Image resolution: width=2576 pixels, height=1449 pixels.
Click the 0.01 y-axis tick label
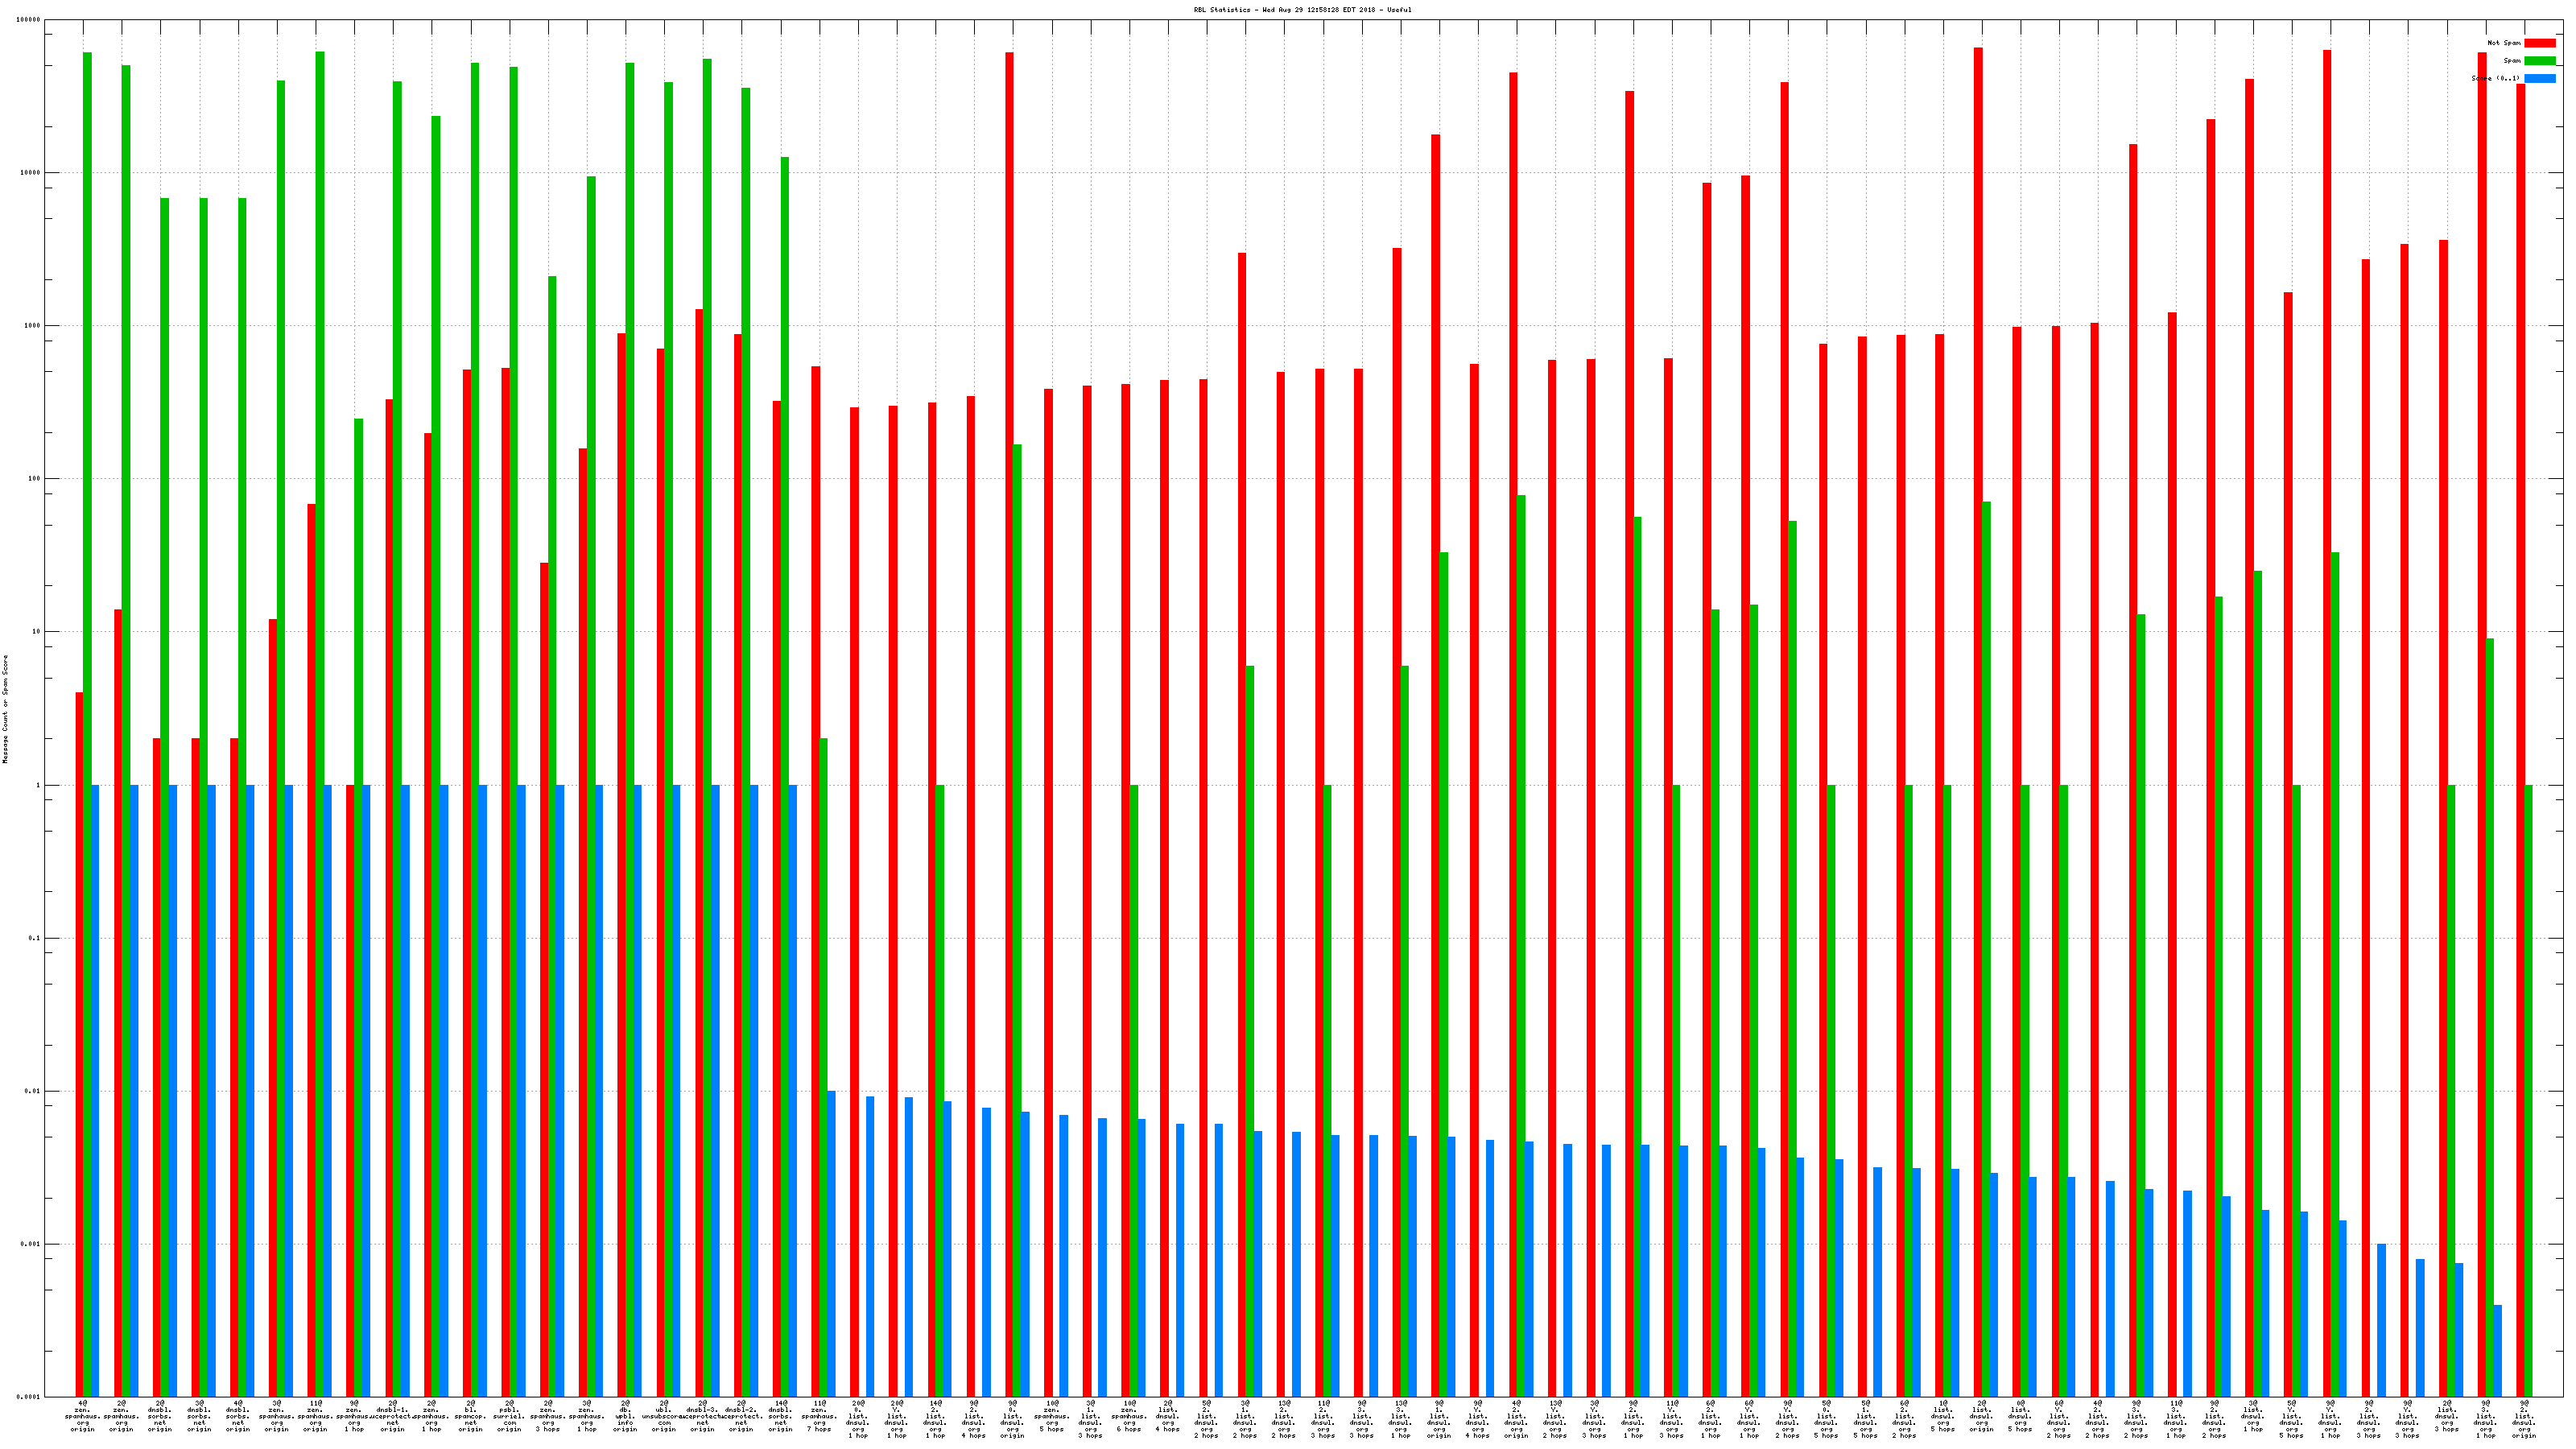coord(32,1091)
